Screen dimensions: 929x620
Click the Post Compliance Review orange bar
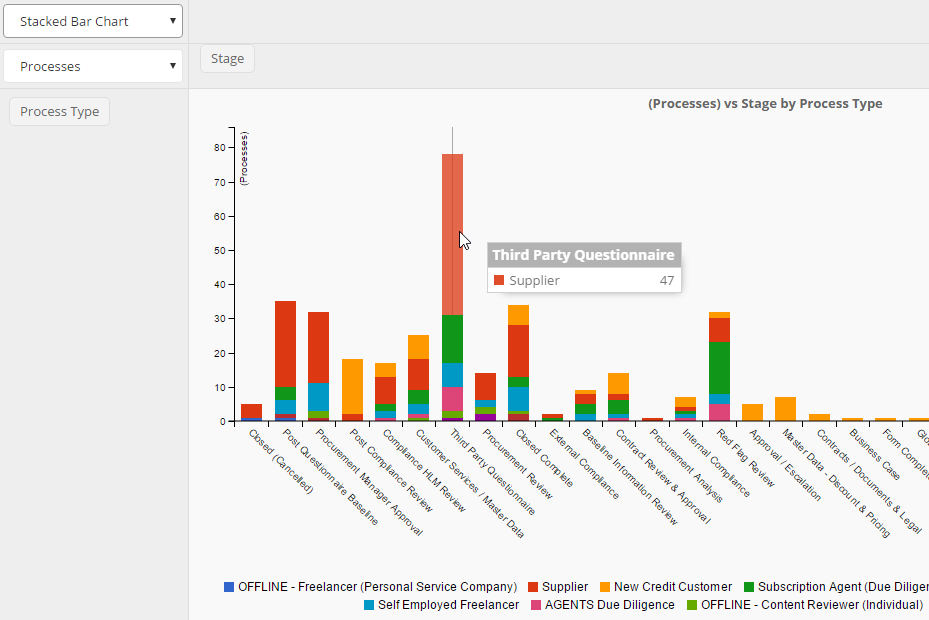(353, 386)
